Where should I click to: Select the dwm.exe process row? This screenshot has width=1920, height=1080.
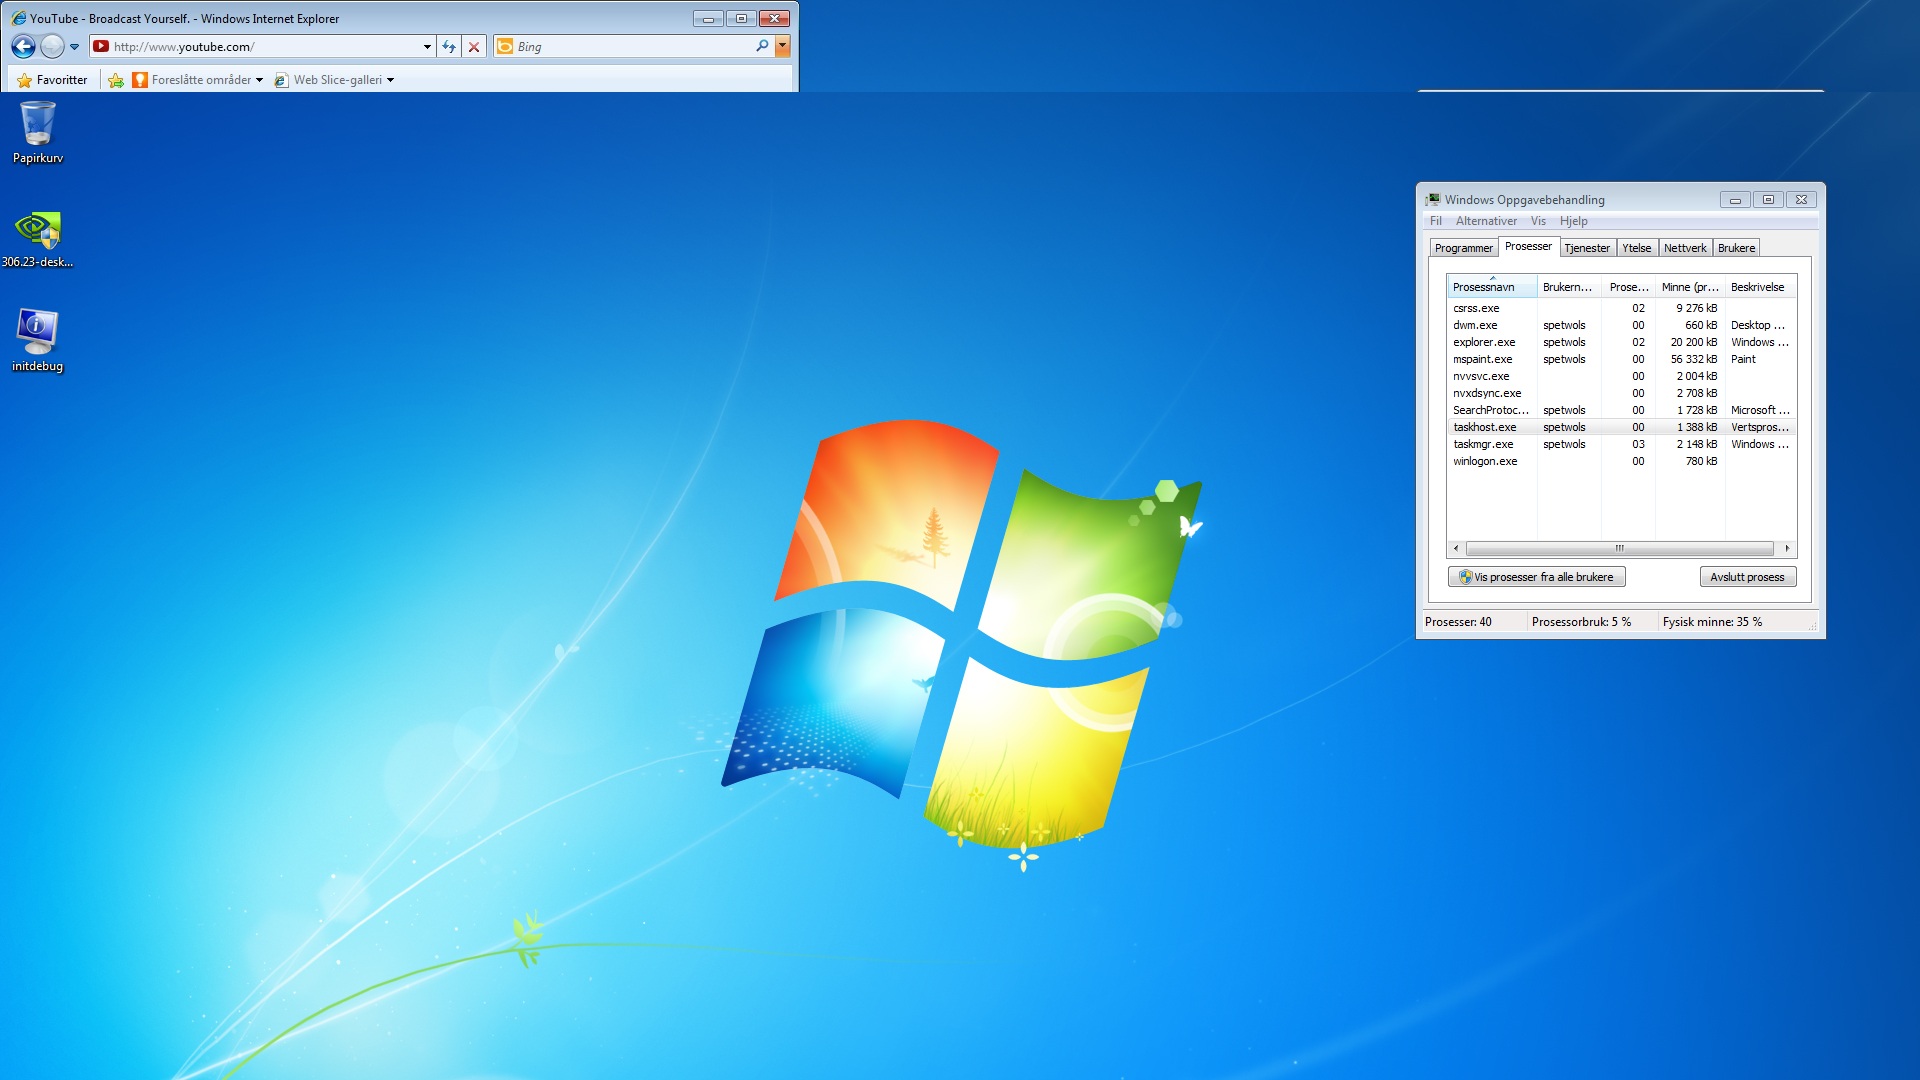[1621, 325]
